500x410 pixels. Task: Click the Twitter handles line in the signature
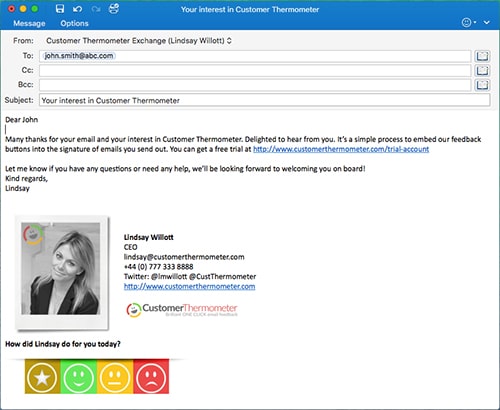190,276
